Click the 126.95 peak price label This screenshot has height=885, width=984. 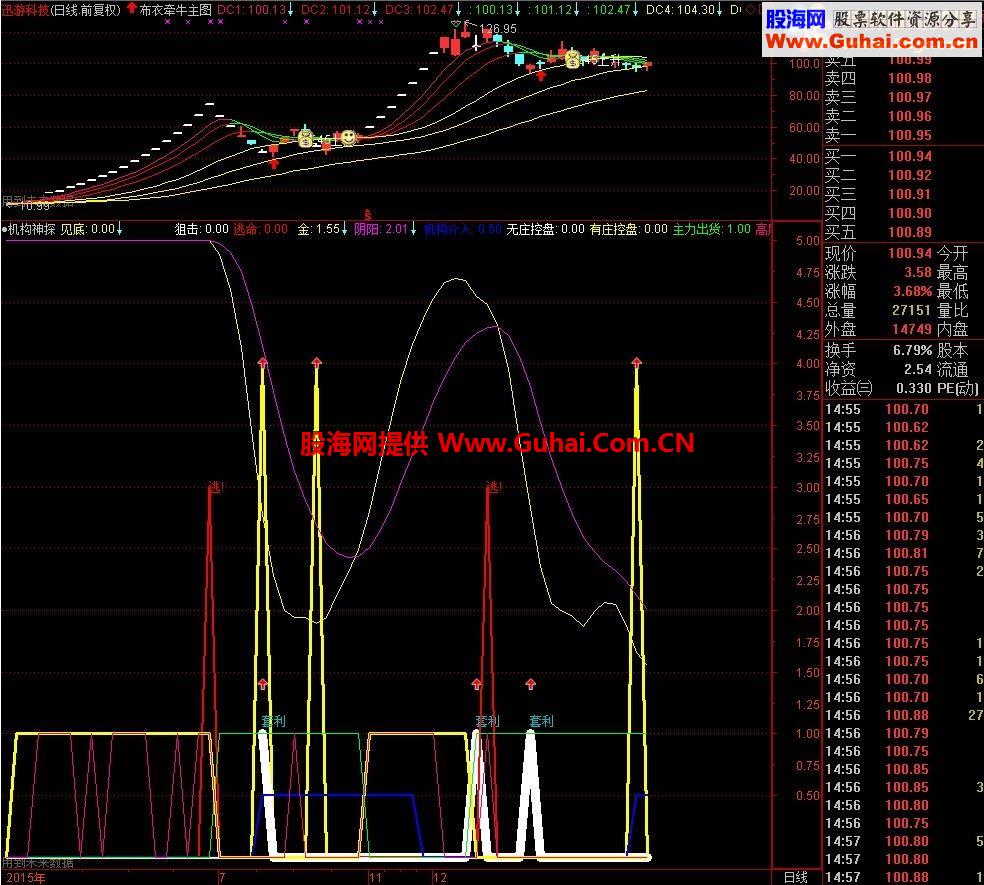pyautogui.click(x=498, y=29)
